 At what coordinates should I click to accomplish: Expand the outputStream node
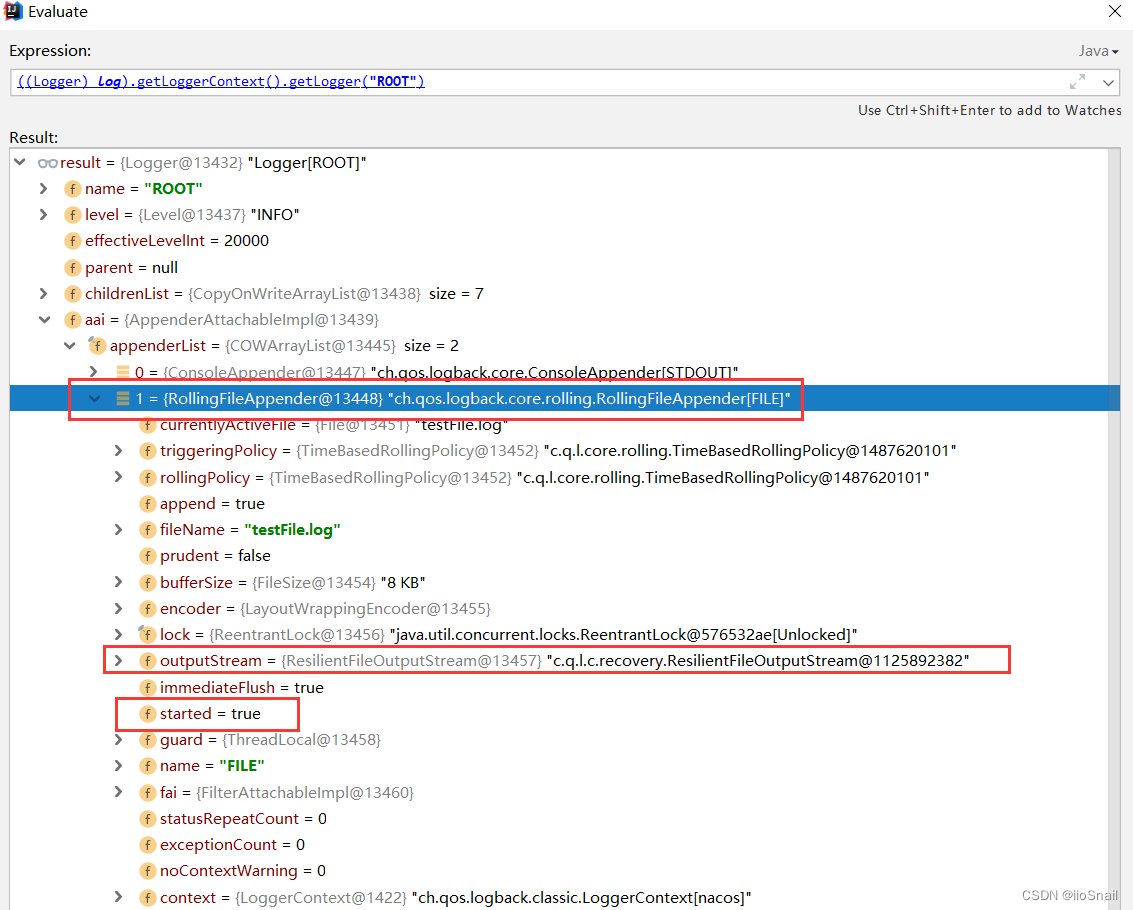click(119, 661)
